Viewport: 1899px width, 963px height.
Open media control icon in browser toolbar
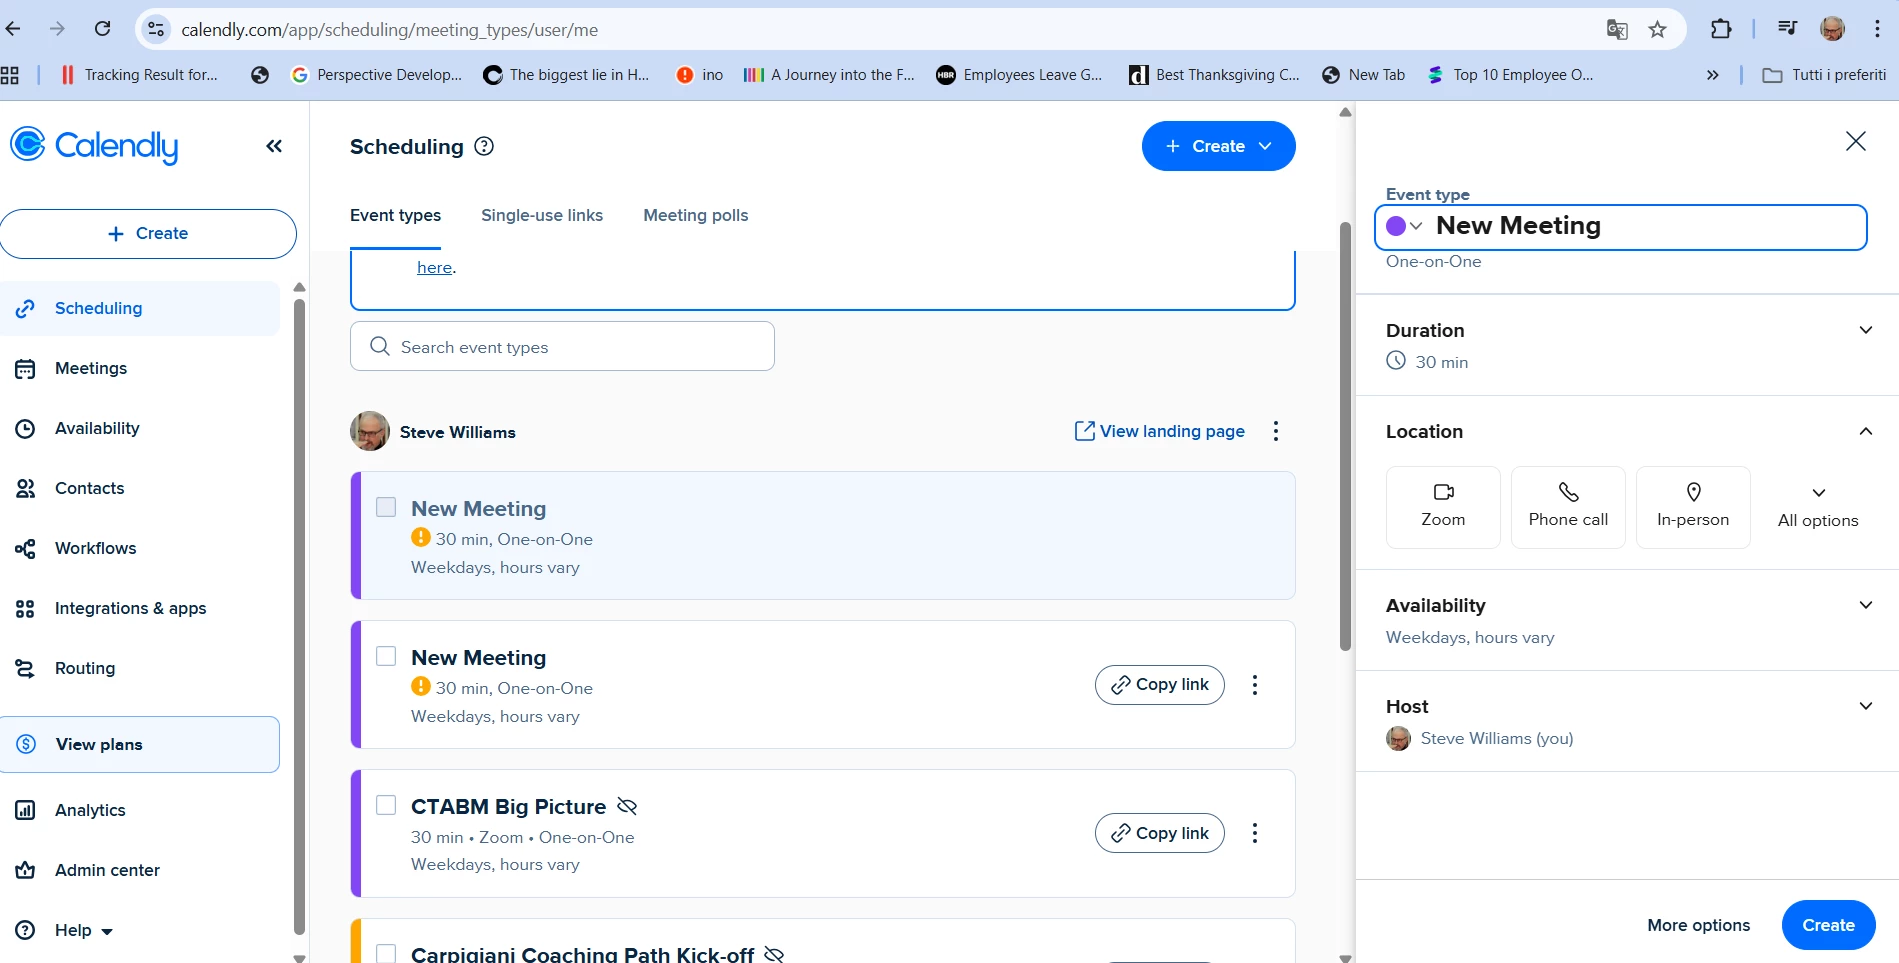click(1787, 29)
